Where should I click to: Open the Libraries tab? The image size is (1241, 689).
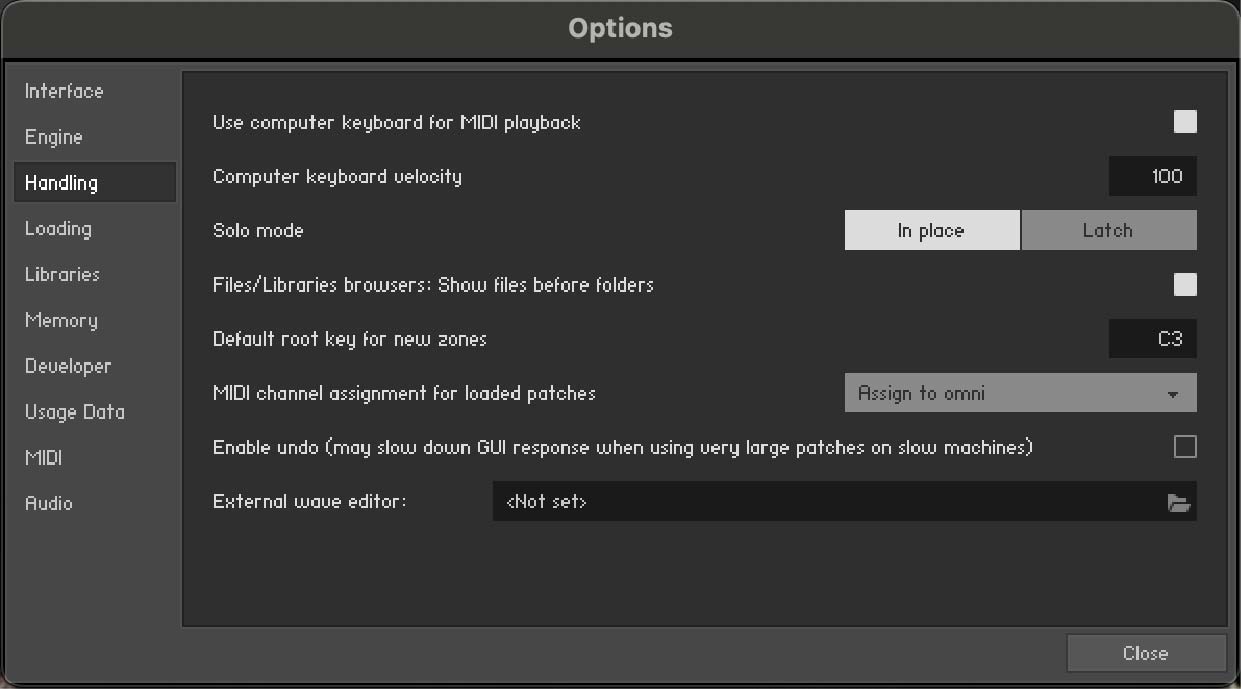62,274
